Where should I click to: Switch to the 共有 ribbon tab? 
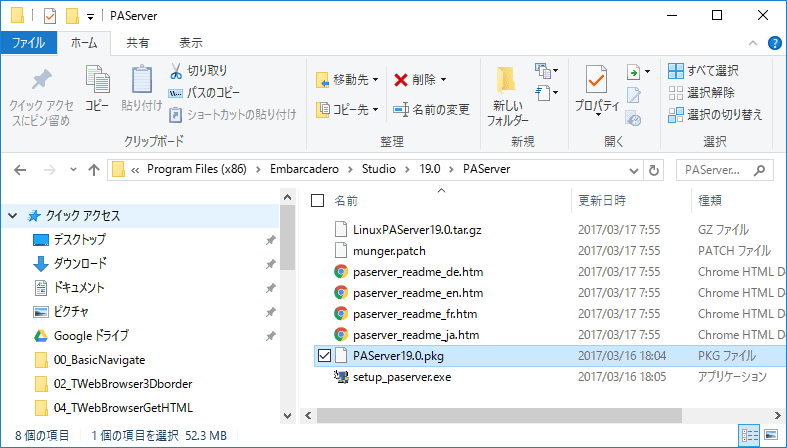tap(138, 43)
